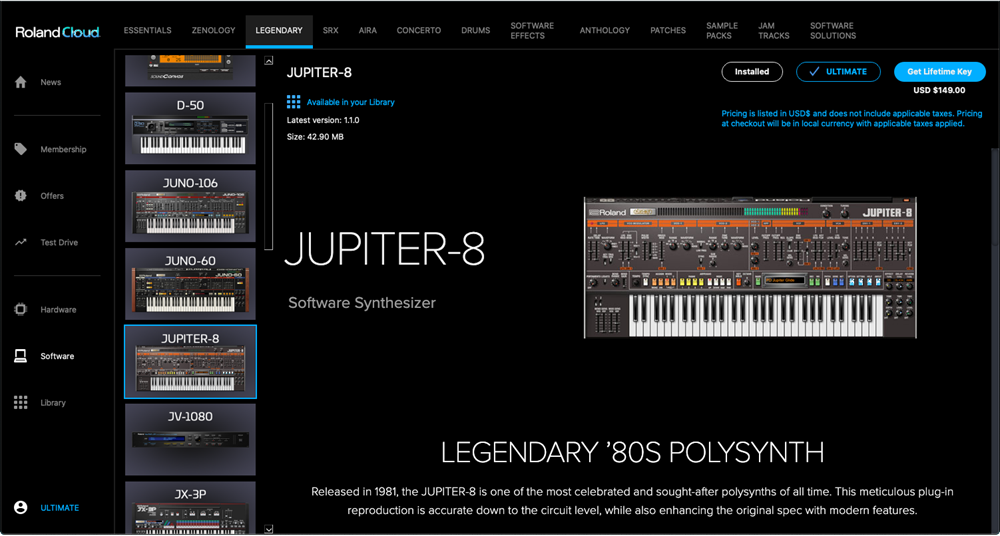This screenshot has height=536, width=1000.
Task: Go to Membership in sidebar
Action: point(63,149)
